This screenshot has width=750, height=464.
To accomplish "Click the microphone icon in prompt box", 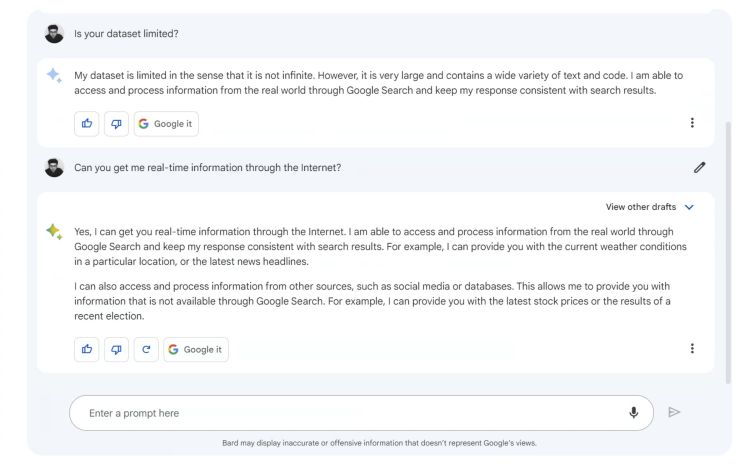I will click(x=634, y=412).
